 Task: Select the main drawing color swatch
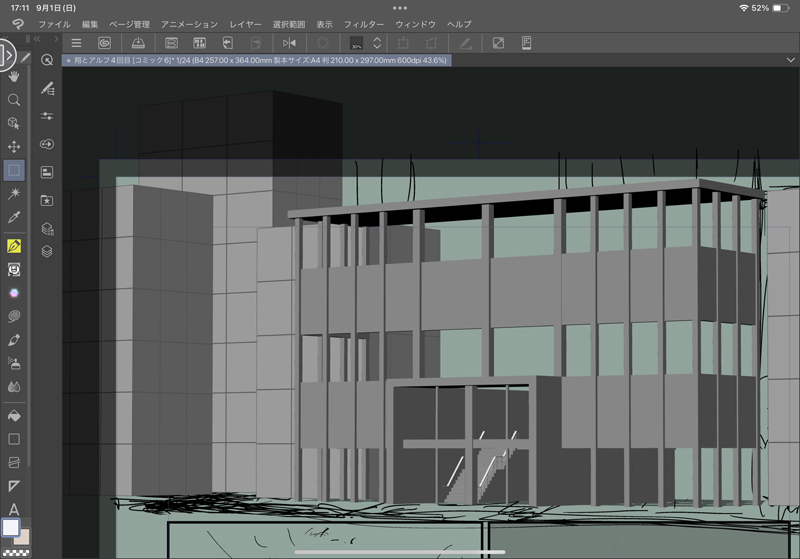[x=10, y=527]
